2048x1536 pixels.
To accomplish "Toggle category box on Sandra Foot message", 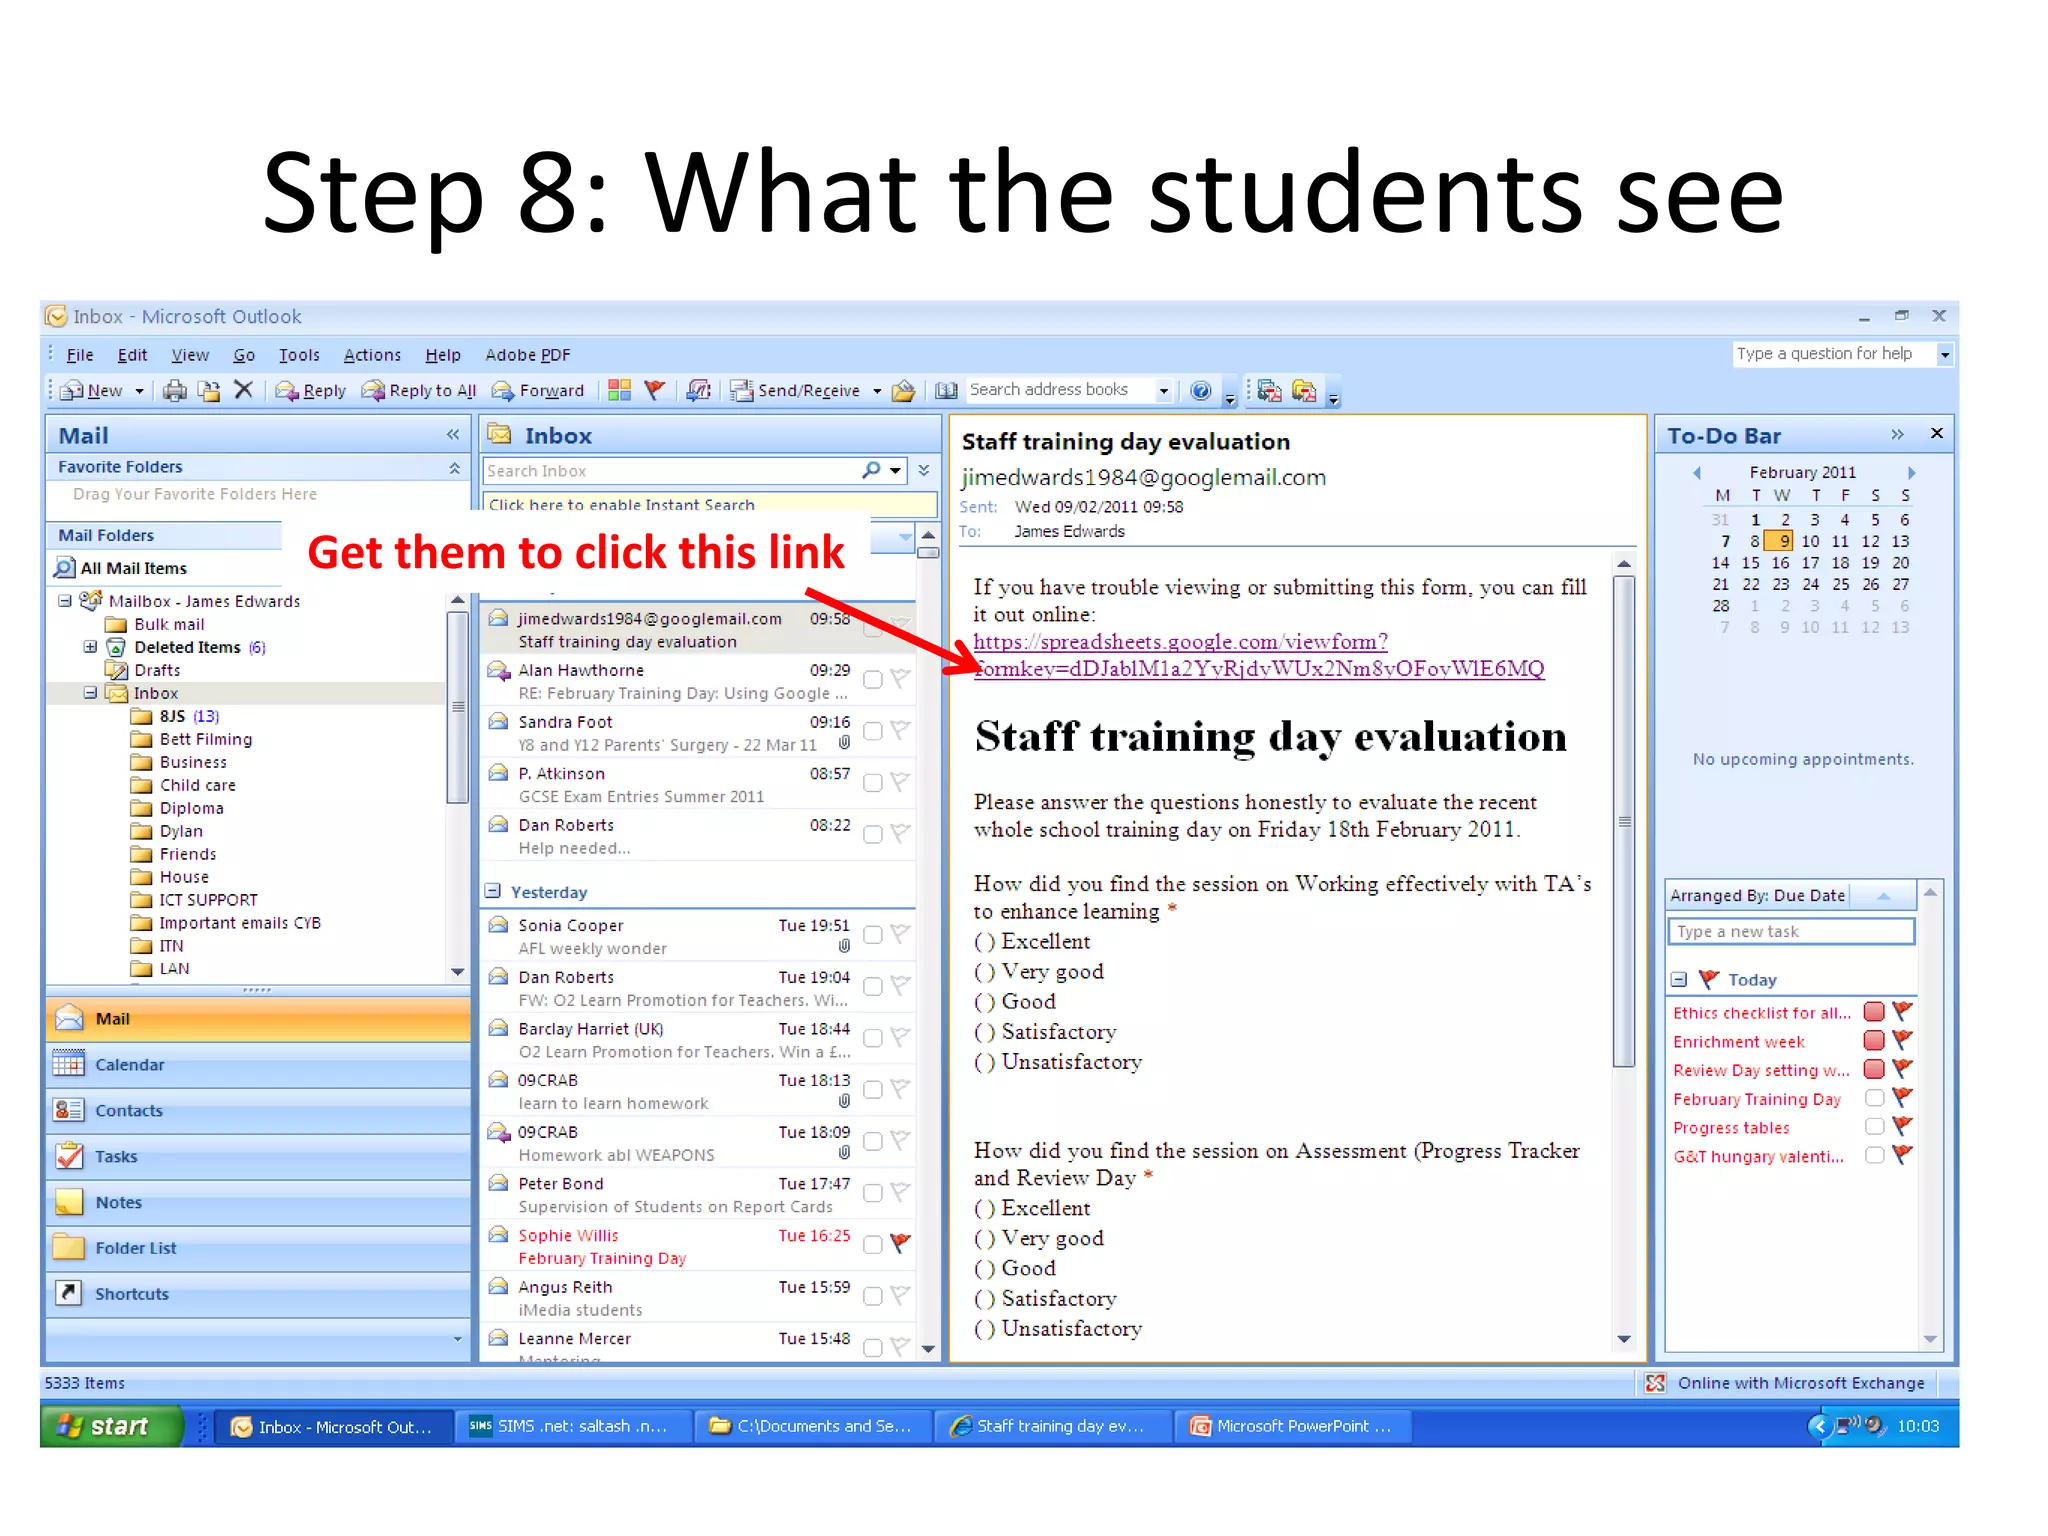I will pos(872,731).
